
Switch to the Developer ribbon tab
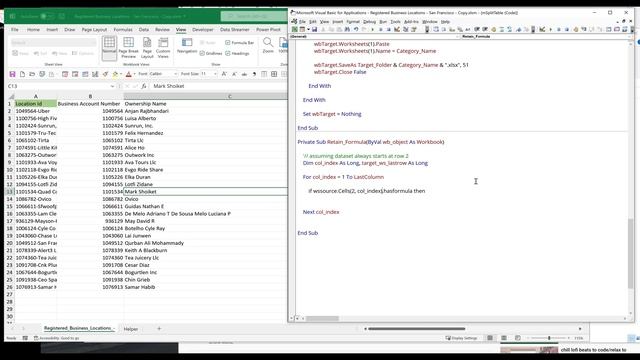click(202, 29)
